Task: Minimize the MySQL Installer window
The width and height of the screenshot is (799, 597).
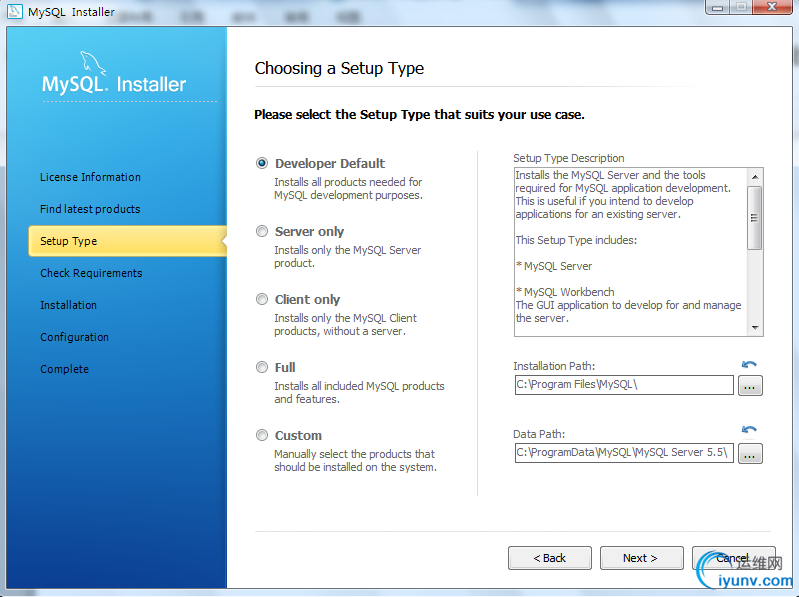Action: [x=718, y=7]
